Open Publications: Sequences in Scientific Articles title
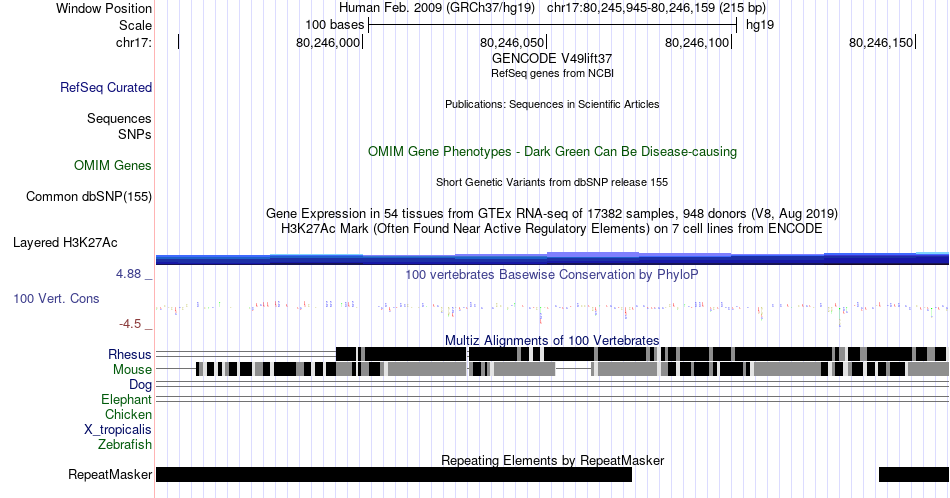Image resolution: width=950 pixels, height=498 pixels. 552,104
